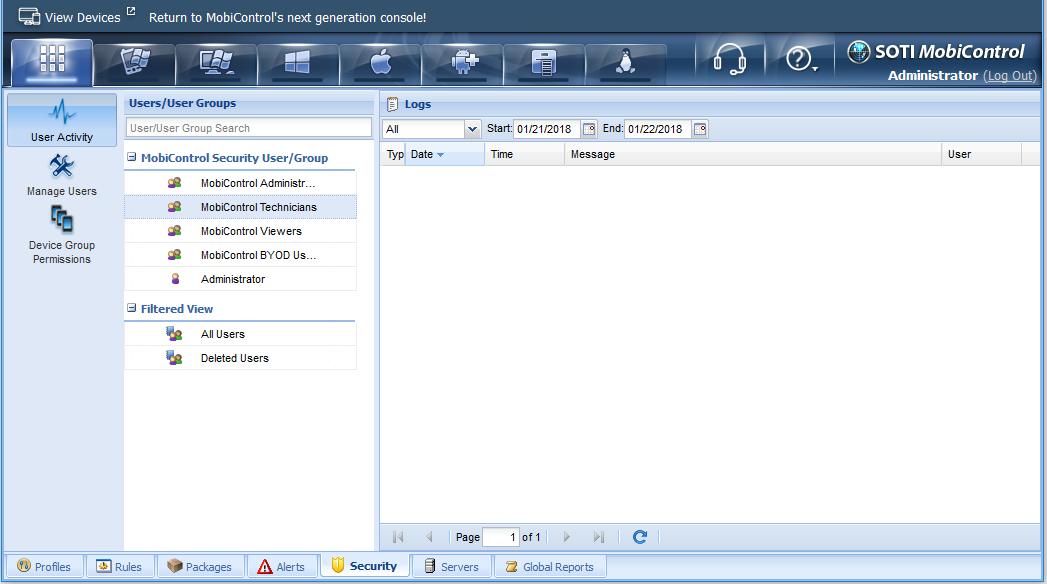Click the headset support icon
Viewport: 1047px width, 584px height.
[x=729, y=61]
